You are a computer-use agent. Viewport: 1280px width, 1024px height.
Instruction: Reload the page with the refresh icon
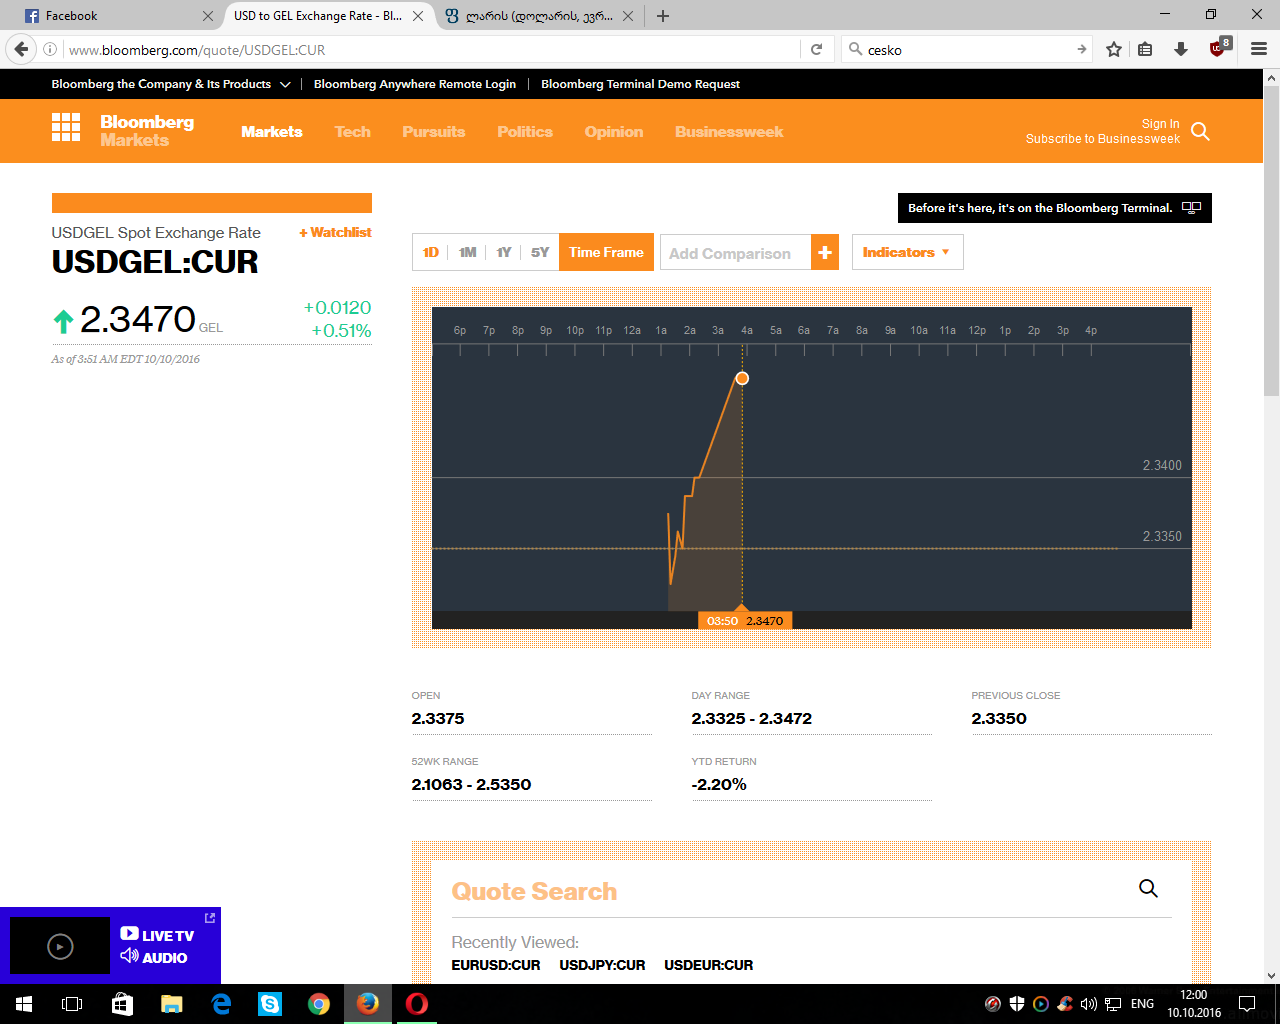pos(816,49)
